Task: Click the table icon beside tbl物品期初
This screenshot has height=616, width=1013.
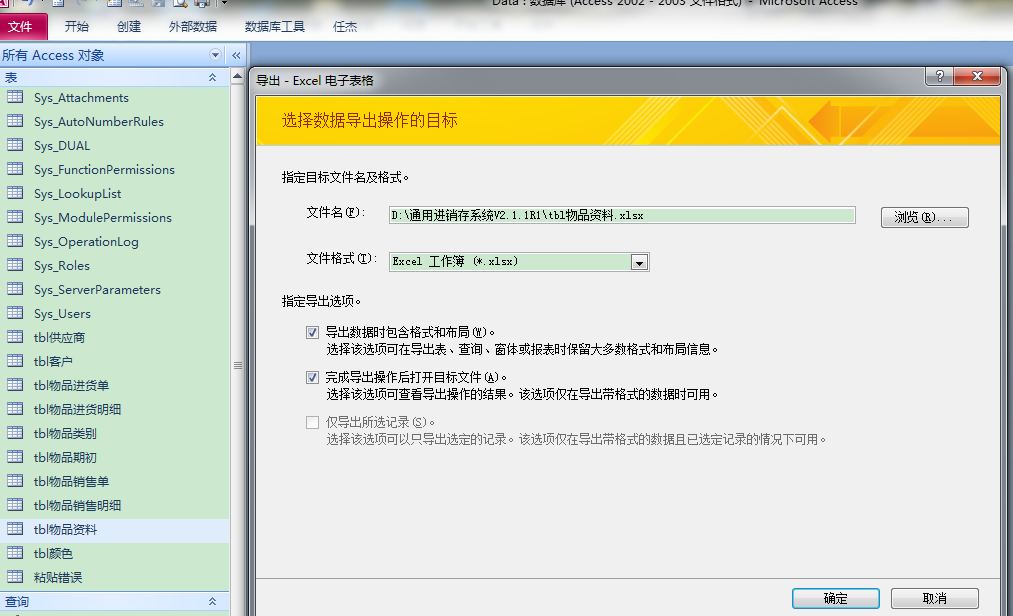Action: (x=15, y=456)
